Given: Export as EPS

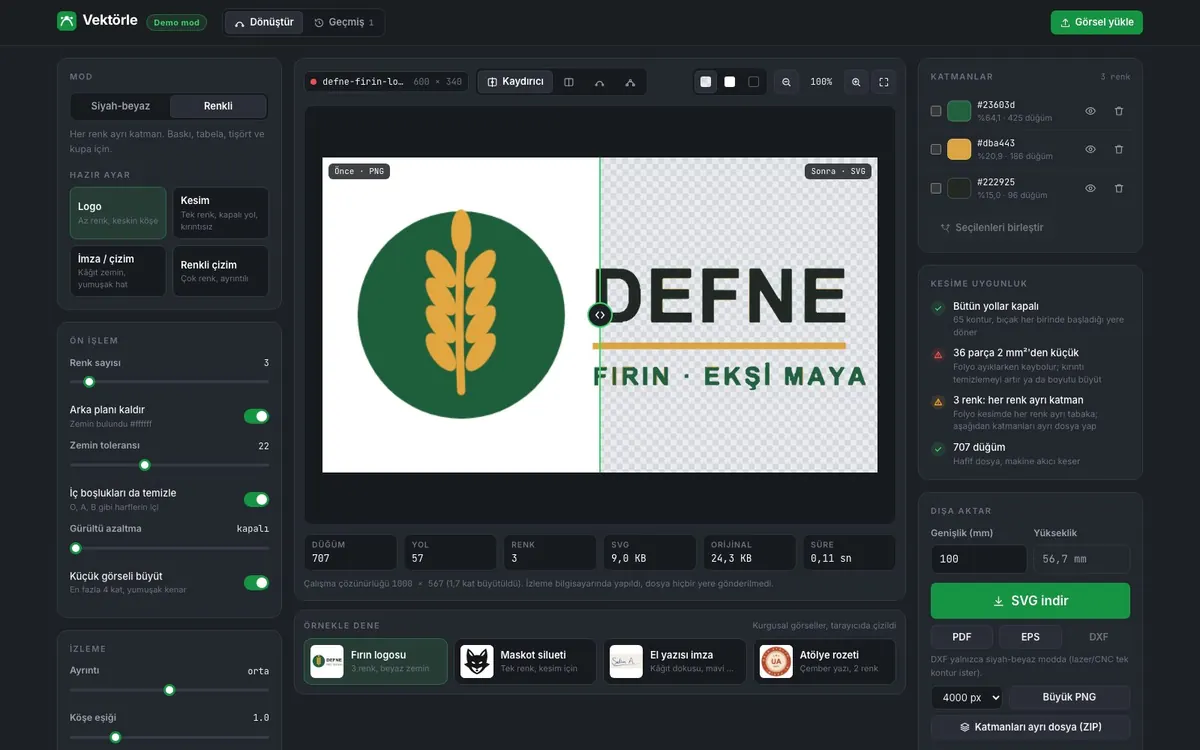Looking at the screenshot, I should tap(1030, 637).
